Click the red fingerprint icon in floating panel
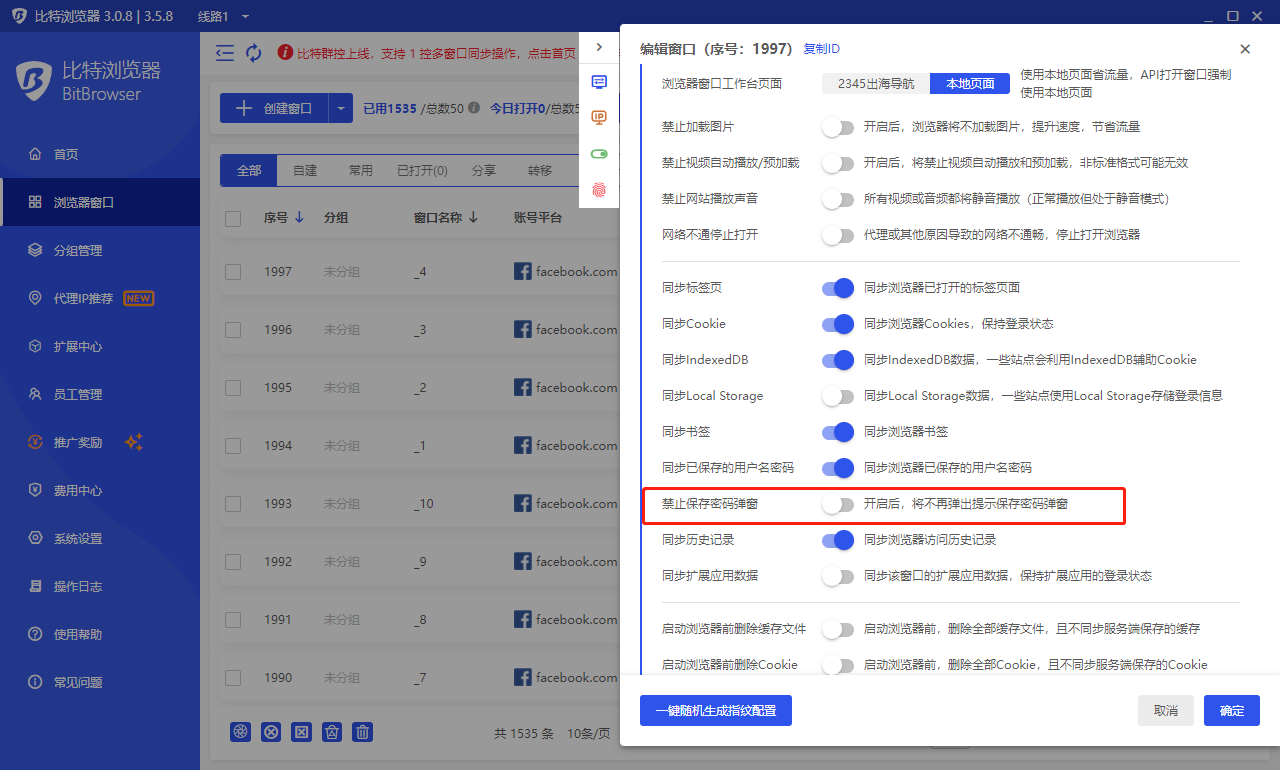Image resolution: width=1280 pixels, height=770 pixels. pyautogui.click(x=599, y=189)
